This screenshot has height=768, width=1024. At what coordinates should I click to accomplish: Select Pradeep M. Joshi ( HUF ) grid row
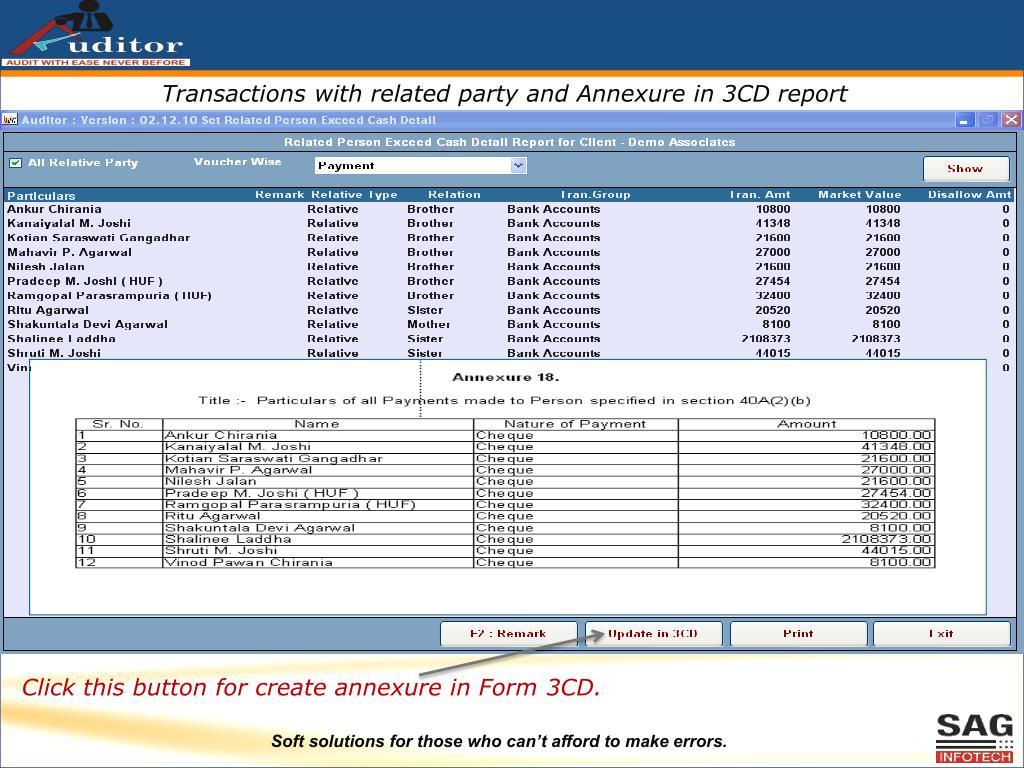[509, 281]
